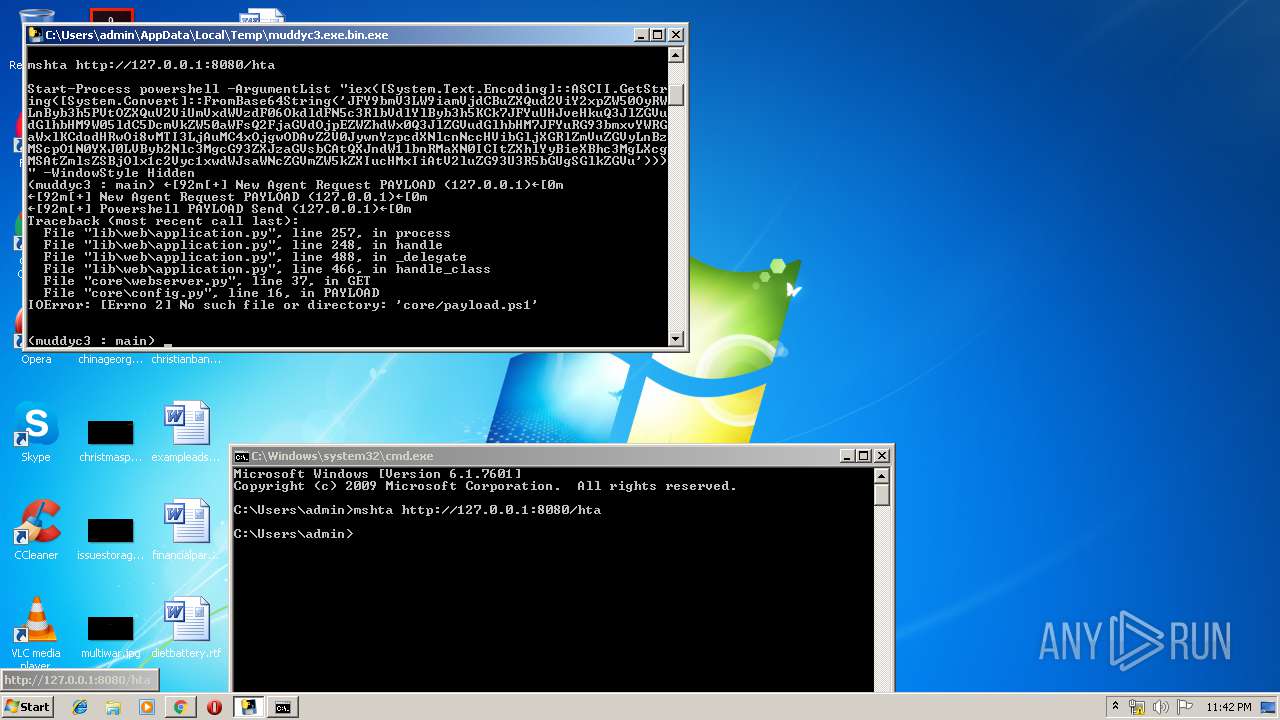Image resolution: width=1280 pixels, height=720 pixels.
Task: Maximize the cmd.exe window
Action: coord(863,456)
